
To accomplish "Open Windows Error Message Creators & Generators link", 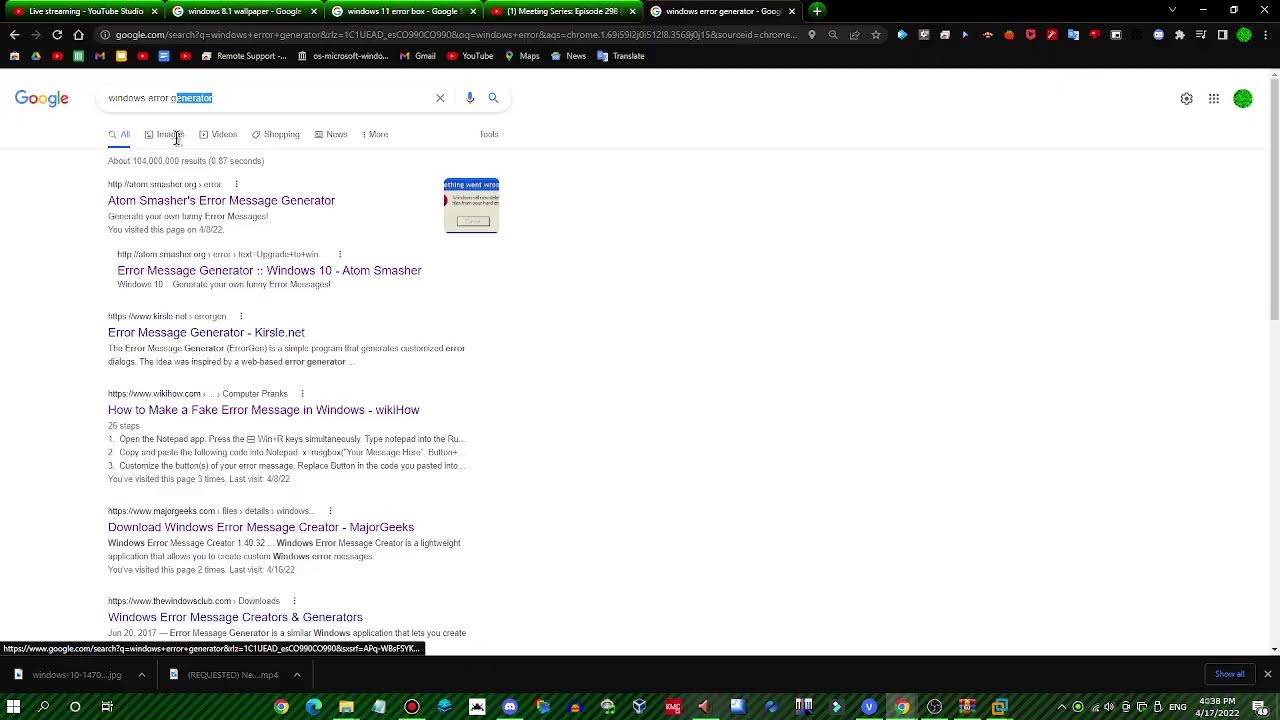I will click(x=235, y=617).
